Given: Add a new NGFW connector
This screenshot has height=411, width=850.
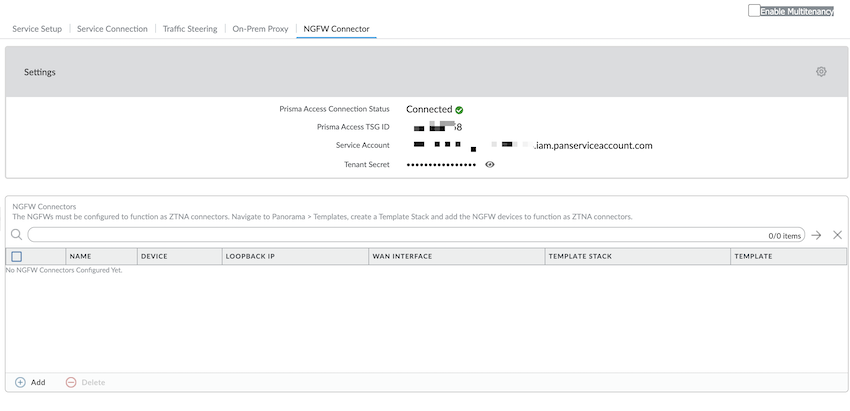Looking at the screenshot, I should coord(30,382).
